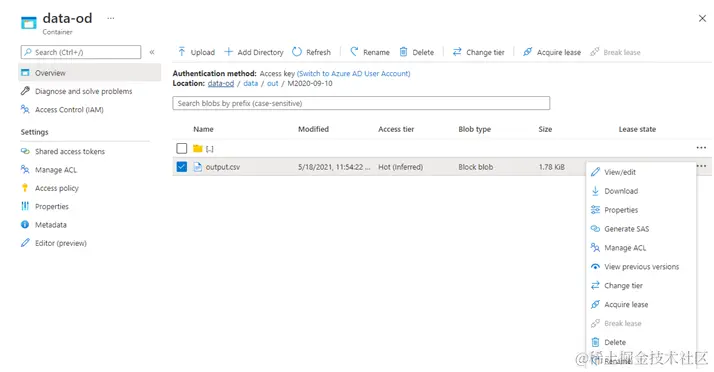The width and height of the screenshot is (714, 372).
Task: Open the [..] parent folder
Action: [209, 149]
